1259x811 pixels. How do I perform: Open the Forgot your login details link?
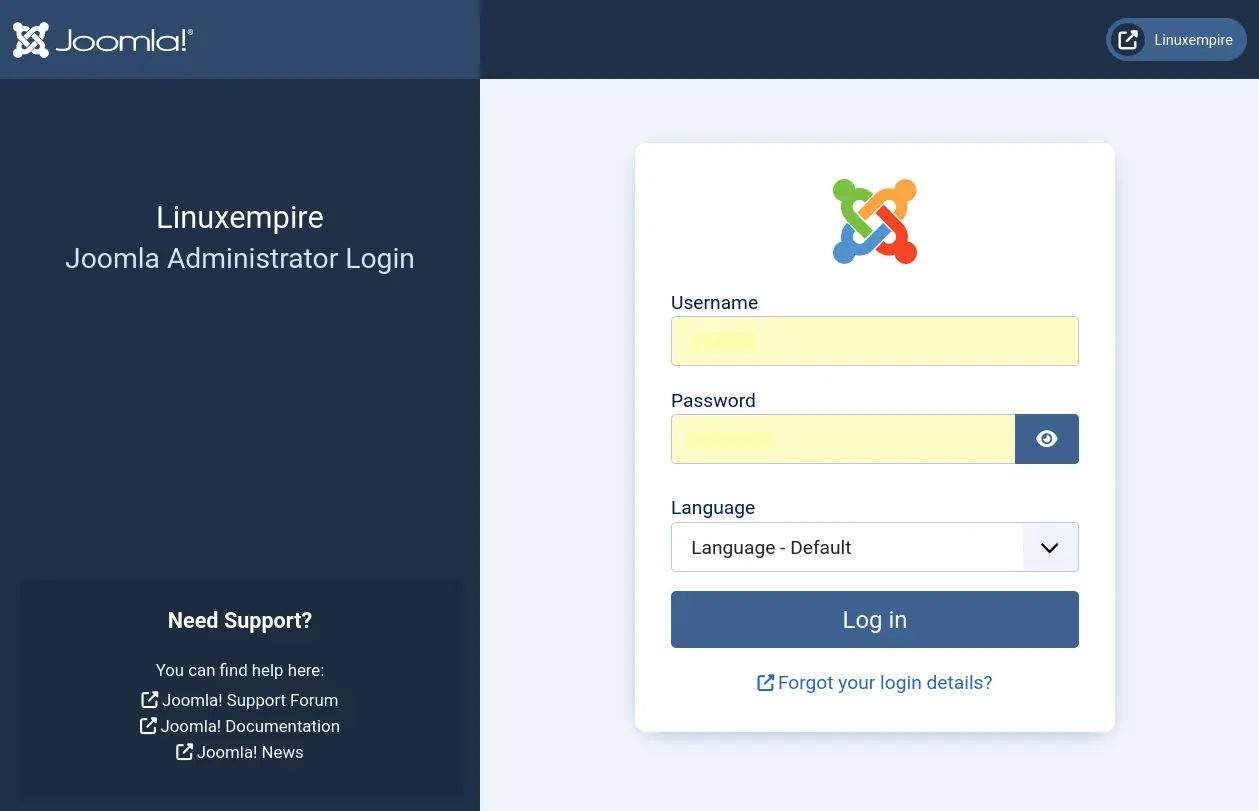(x=885, y=682)
